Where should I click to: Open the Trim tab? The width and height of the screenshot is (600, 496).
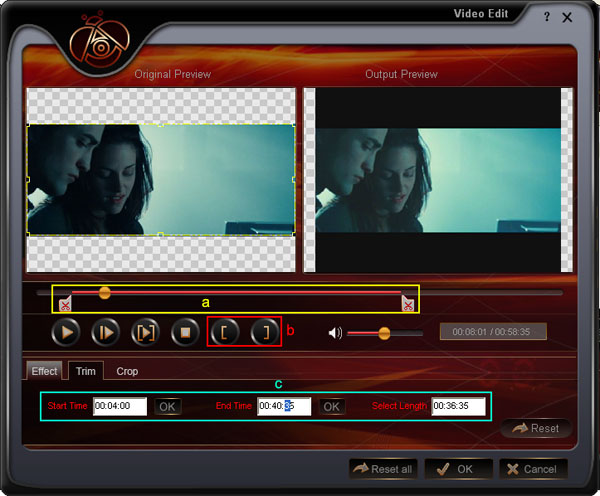coord(86,371)
